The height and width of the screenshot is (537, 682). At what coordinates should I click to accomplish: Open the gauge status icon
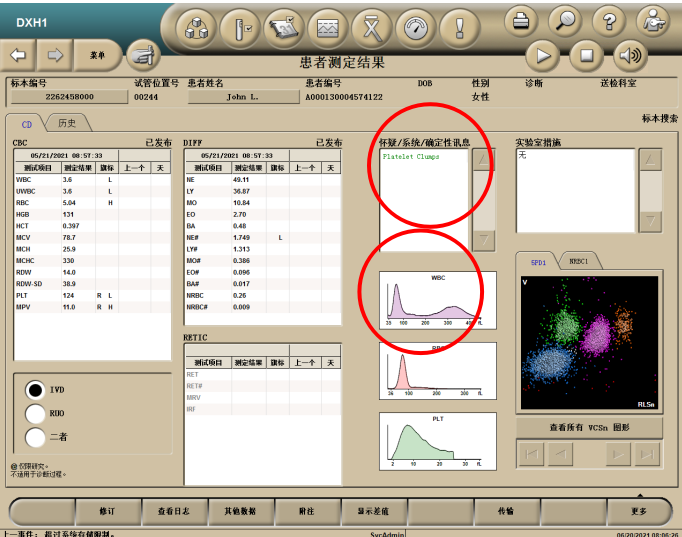(416, 28)
